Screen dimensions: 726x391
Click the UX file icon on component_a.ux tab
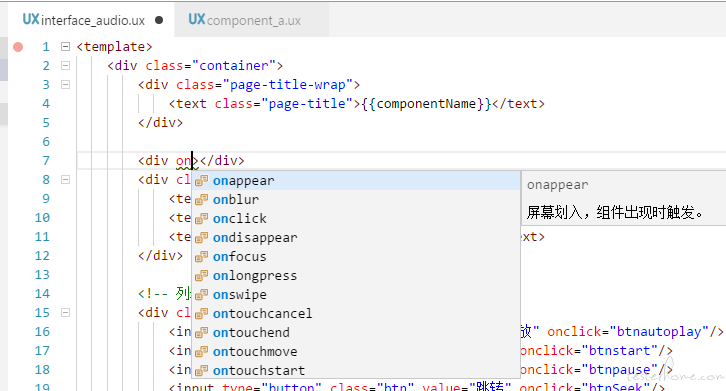(x=197, y=19)
